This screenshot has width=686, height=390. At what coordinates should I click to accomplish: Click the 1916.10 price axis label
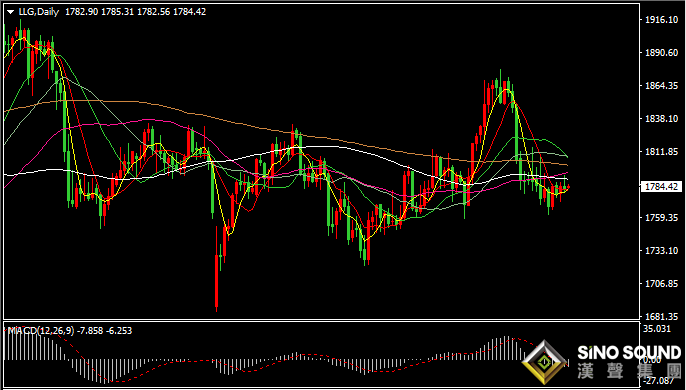click(662, 20)
